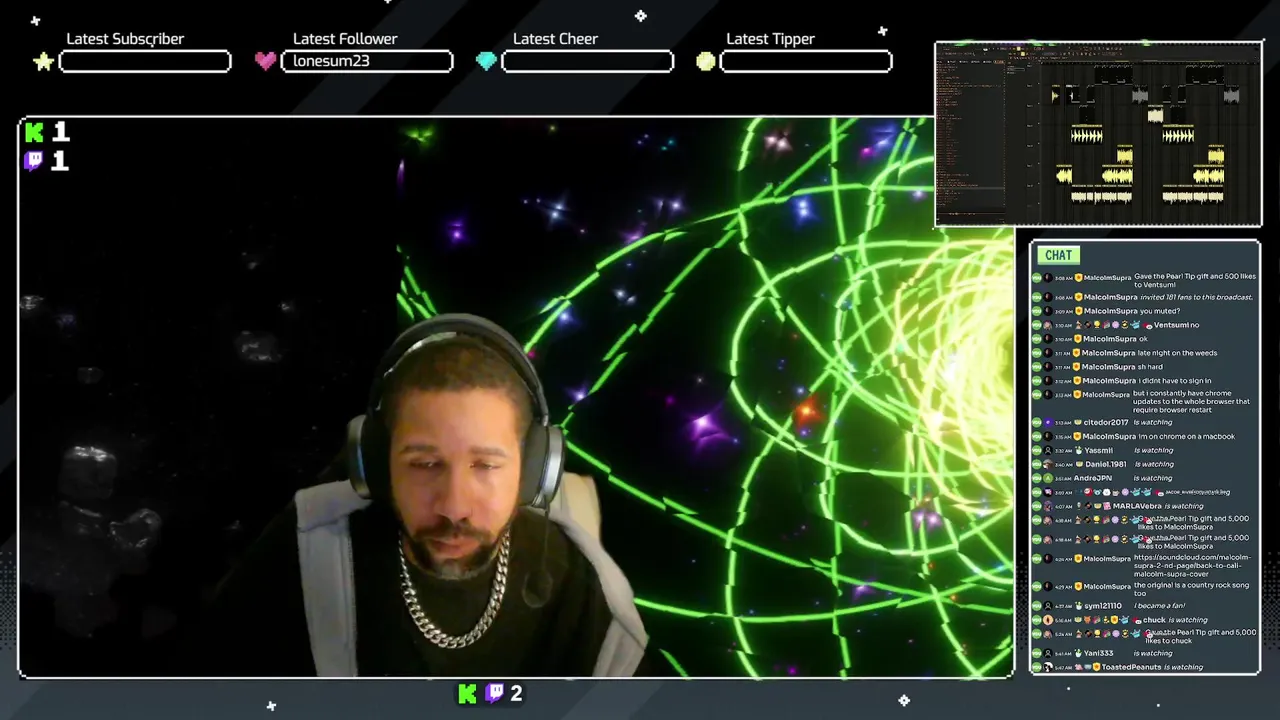Click the username AndreJPN in chat
The width and height of the screenshot is (1280, 720).
click(1093, 478)
